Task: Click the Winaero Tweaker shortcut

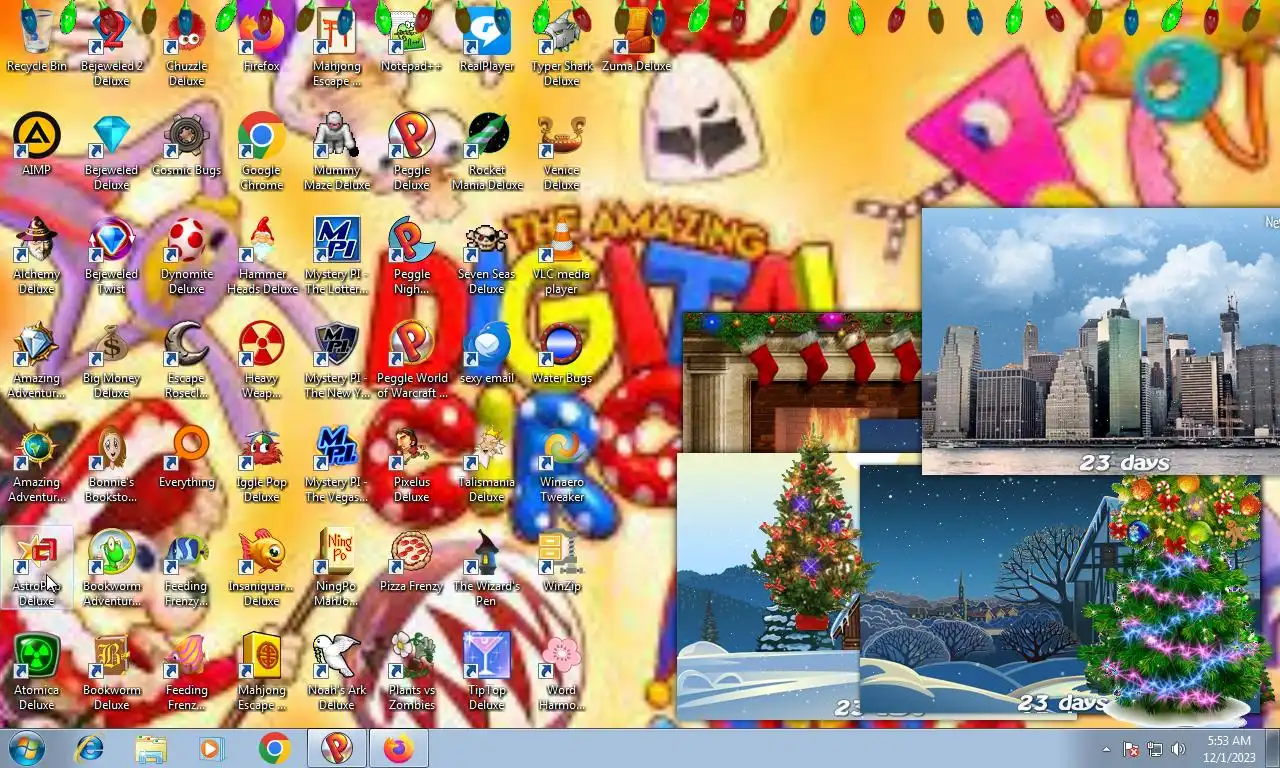Action: coord(561,463)
